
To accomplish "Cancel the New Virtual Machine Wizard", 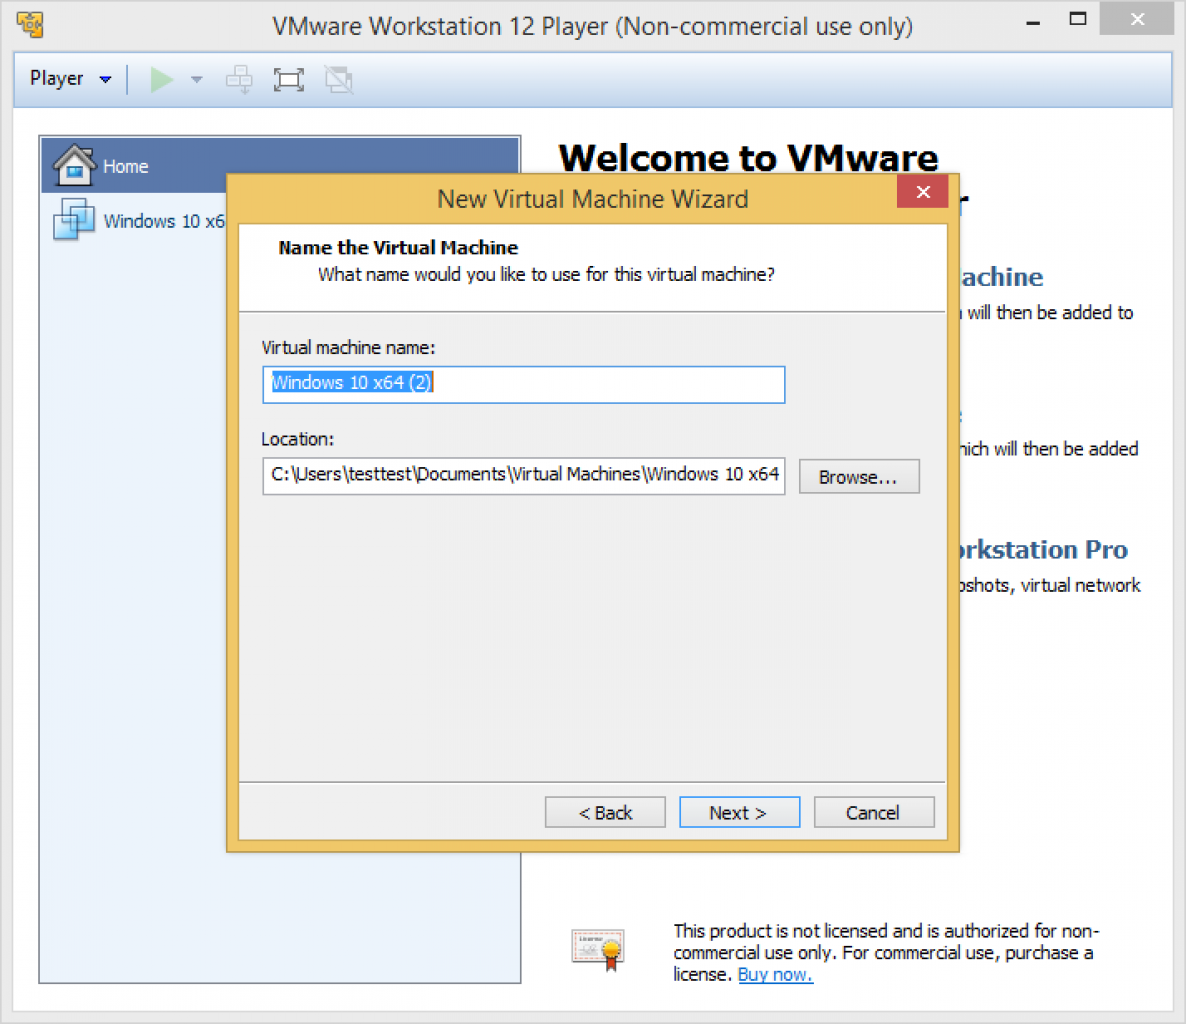I will (x=874, y=812).
